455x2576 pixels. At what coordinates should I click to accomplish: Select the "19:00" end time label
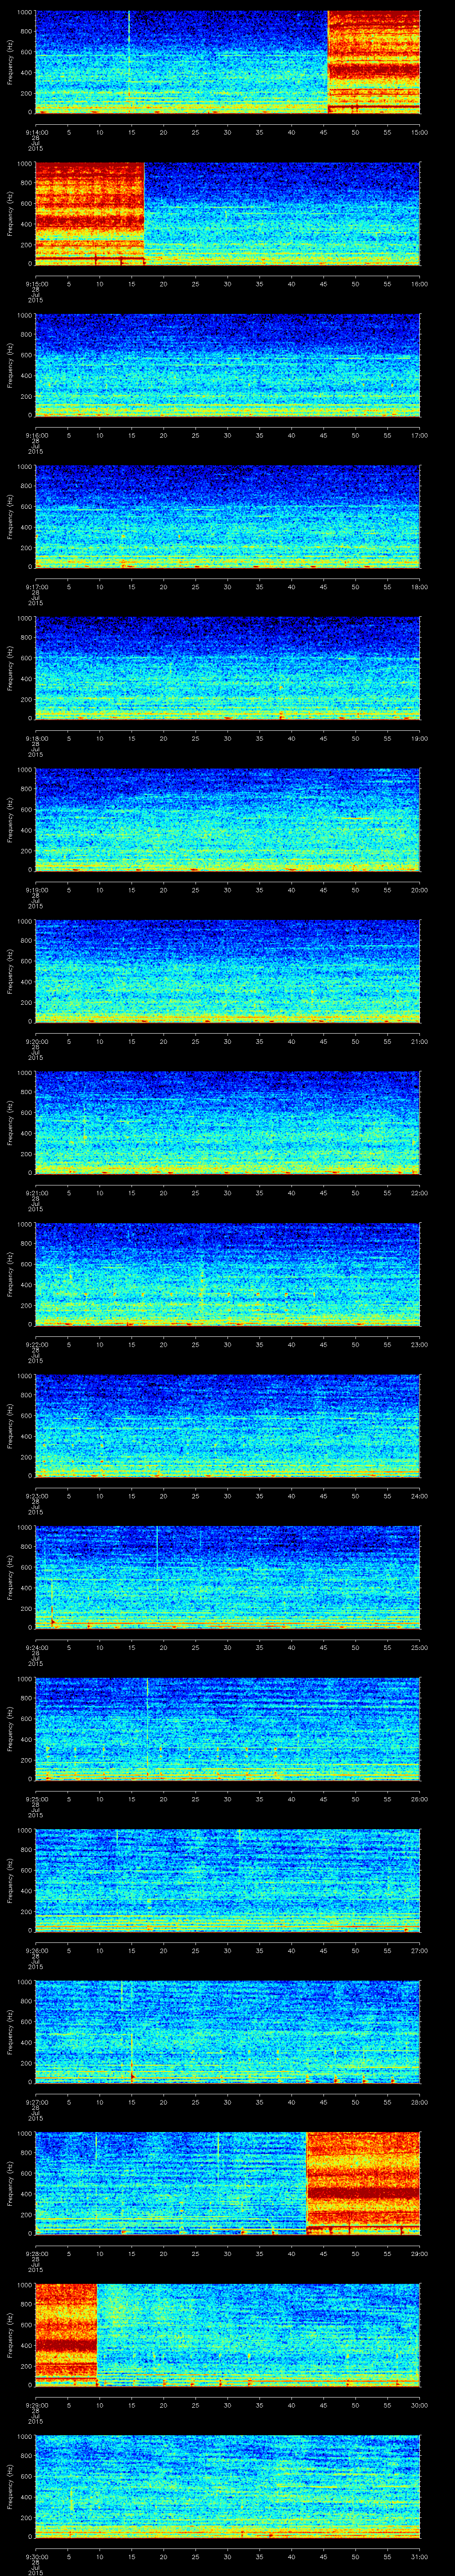pyautogui.click(x=420, y=738)
